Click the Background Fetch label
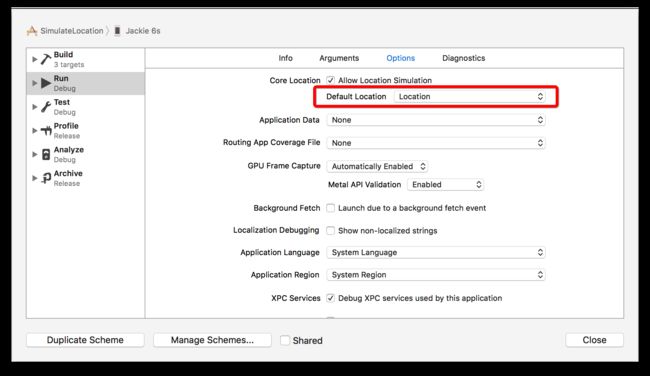This screenshot has height=376, width=650. 287,208
